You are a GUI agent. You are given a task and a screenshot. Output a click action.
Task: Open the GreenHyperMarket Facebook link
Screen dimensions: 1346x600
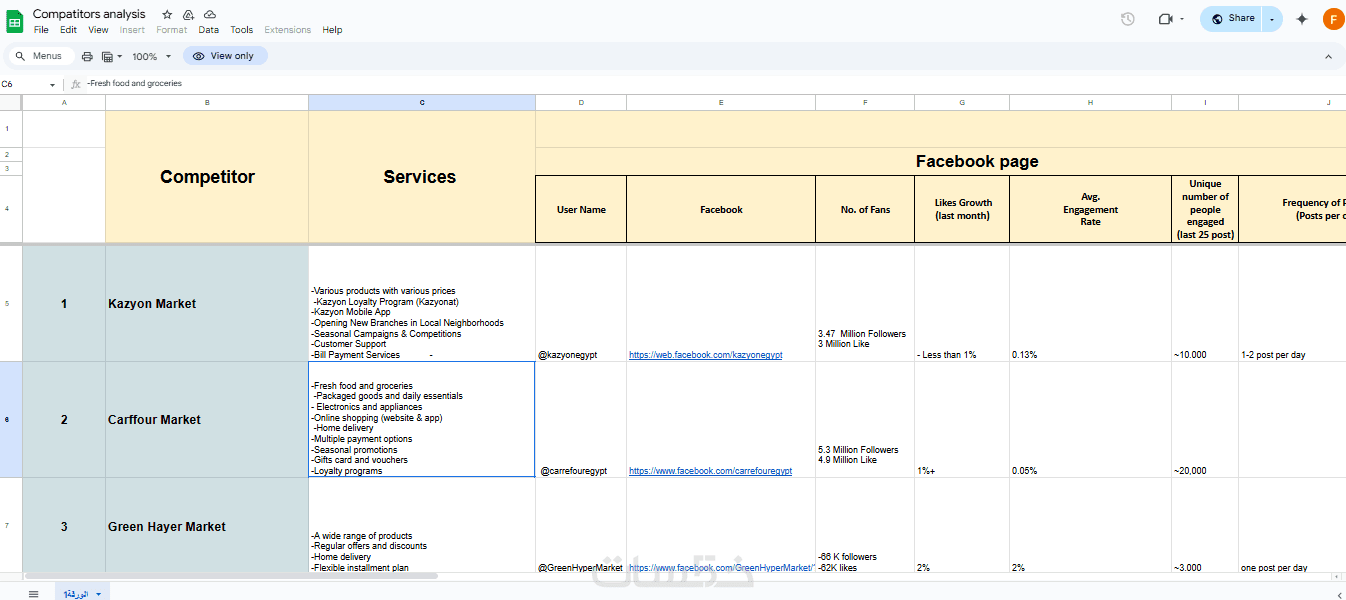722,568
